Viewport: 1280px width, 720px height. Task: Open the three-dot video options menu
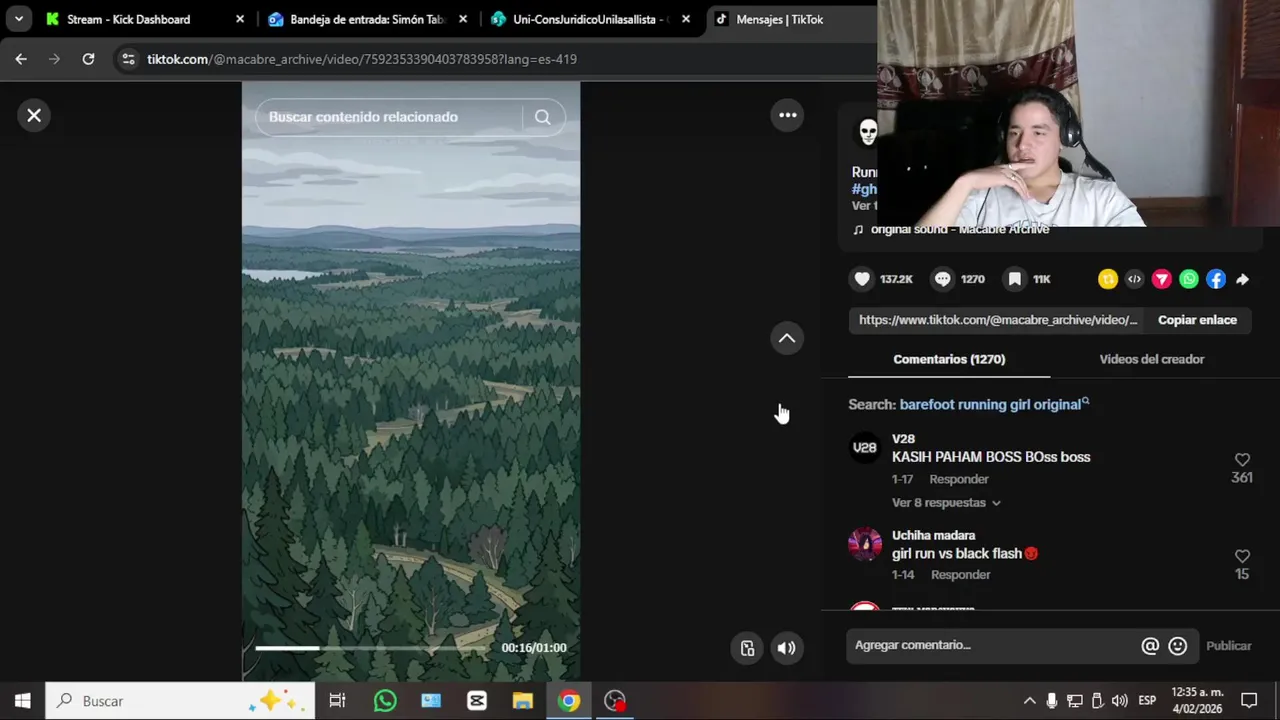click(788, 115)
